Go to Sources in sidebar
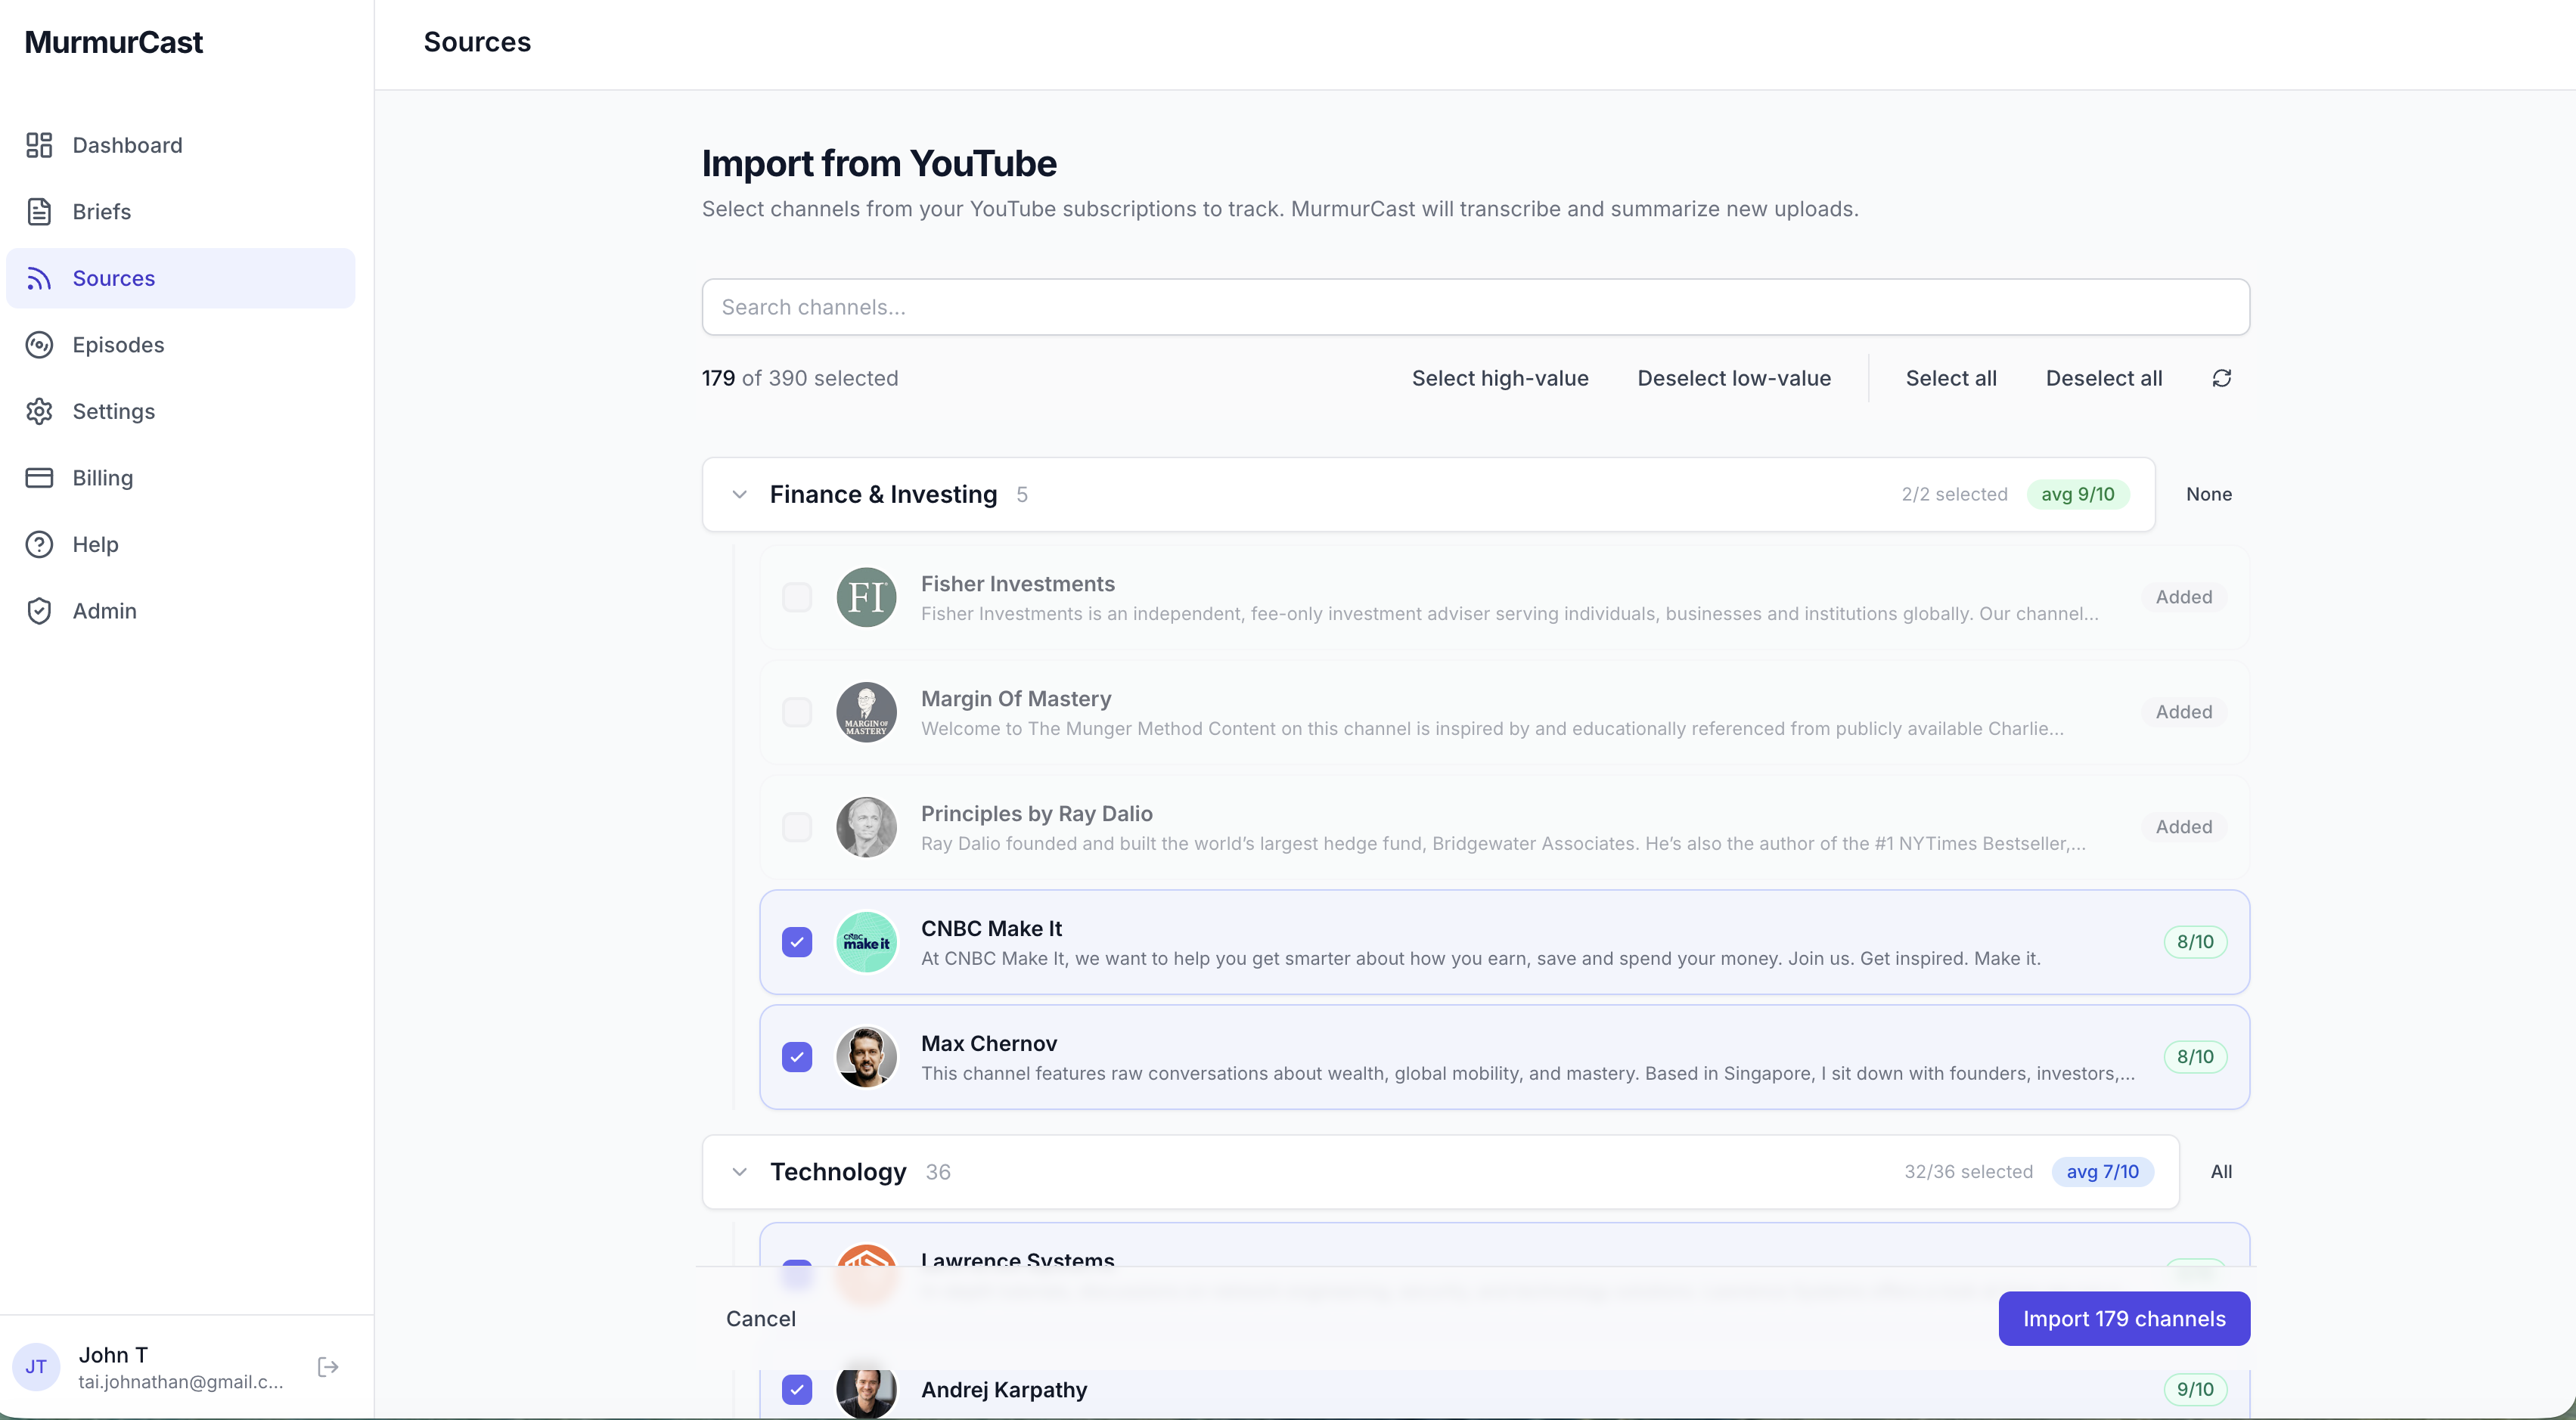2576x1420 pixels. 113,278
